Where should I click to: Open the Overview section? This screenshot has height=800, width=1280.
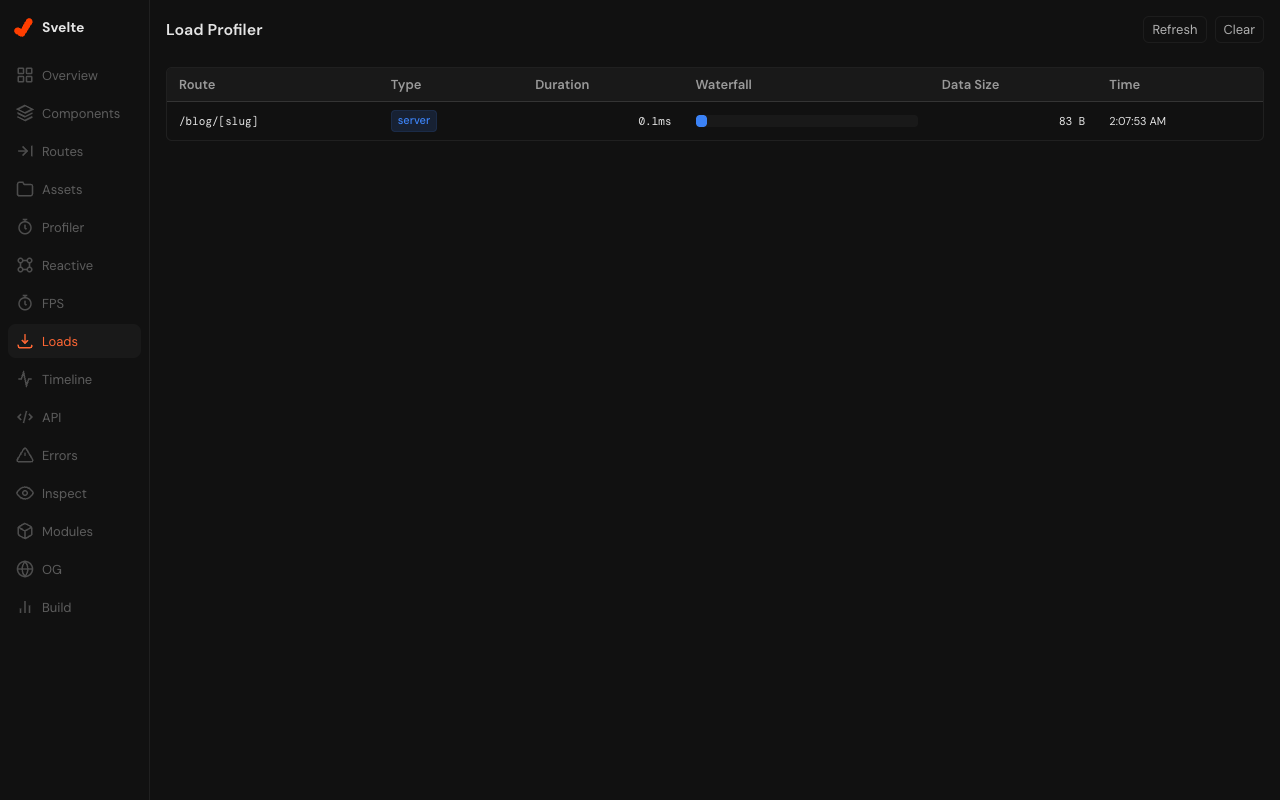coord(74,75)
